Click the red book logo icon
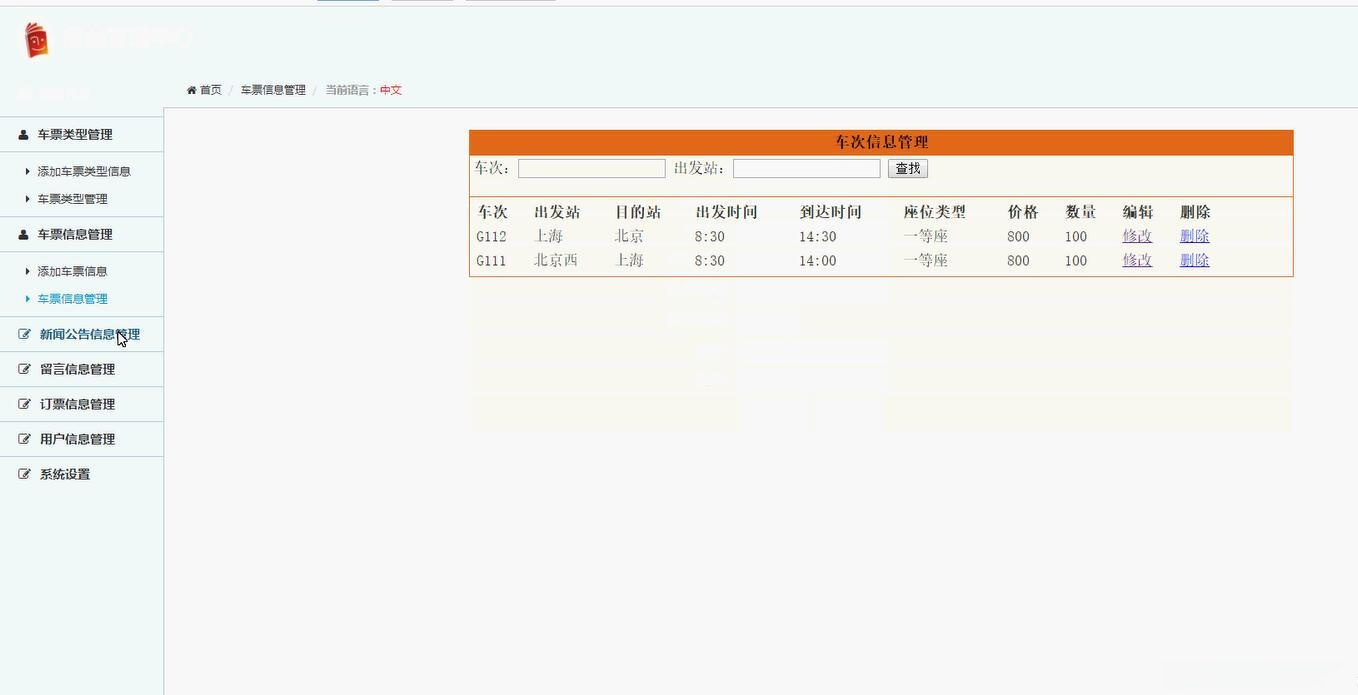1358x695 pixels. (36, 40)
